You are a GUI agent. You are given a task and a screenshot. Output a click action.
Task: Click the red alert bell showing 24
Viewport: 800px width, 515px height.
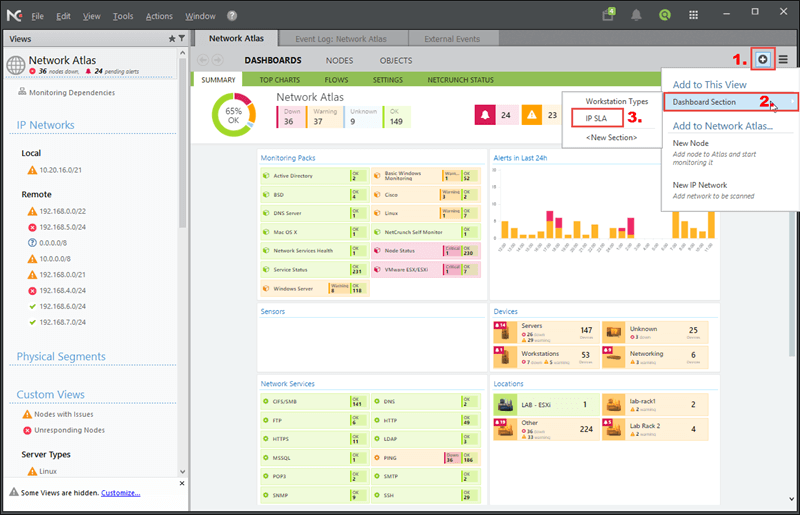485,115
